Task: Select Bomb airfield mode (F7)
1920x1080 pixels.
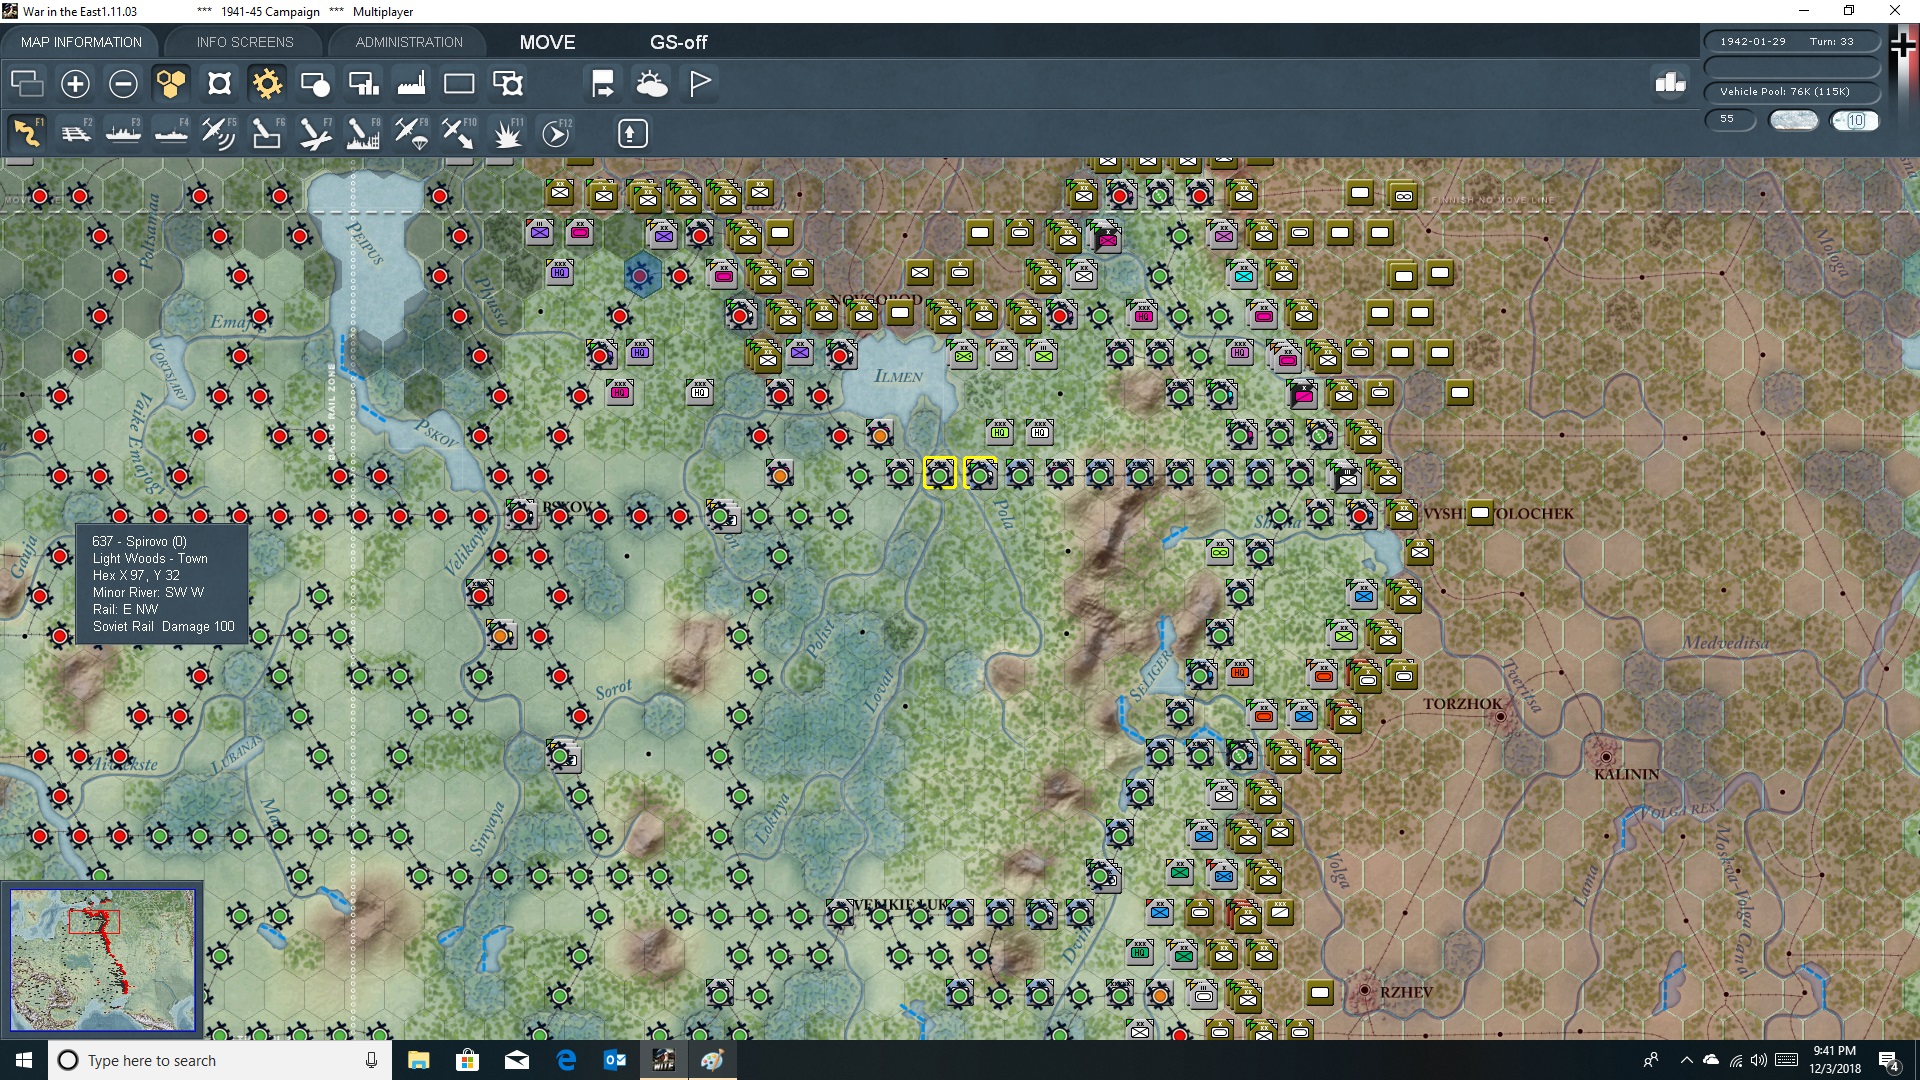Action: pos(315,133)
